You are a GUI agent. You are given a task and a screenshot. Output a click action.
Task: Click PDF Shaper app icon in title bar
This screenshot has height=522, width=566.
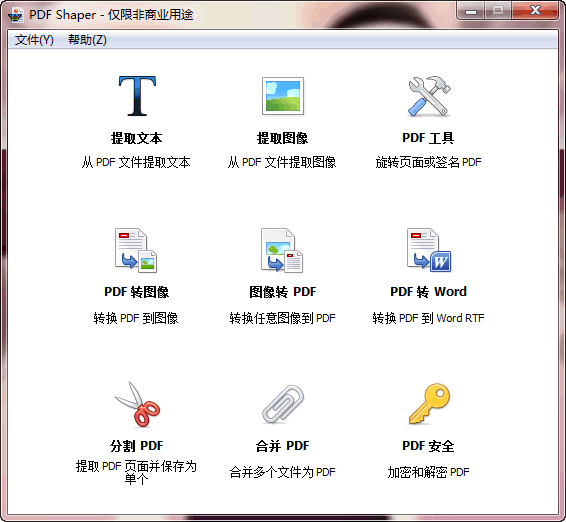click(x=16, y=15)
